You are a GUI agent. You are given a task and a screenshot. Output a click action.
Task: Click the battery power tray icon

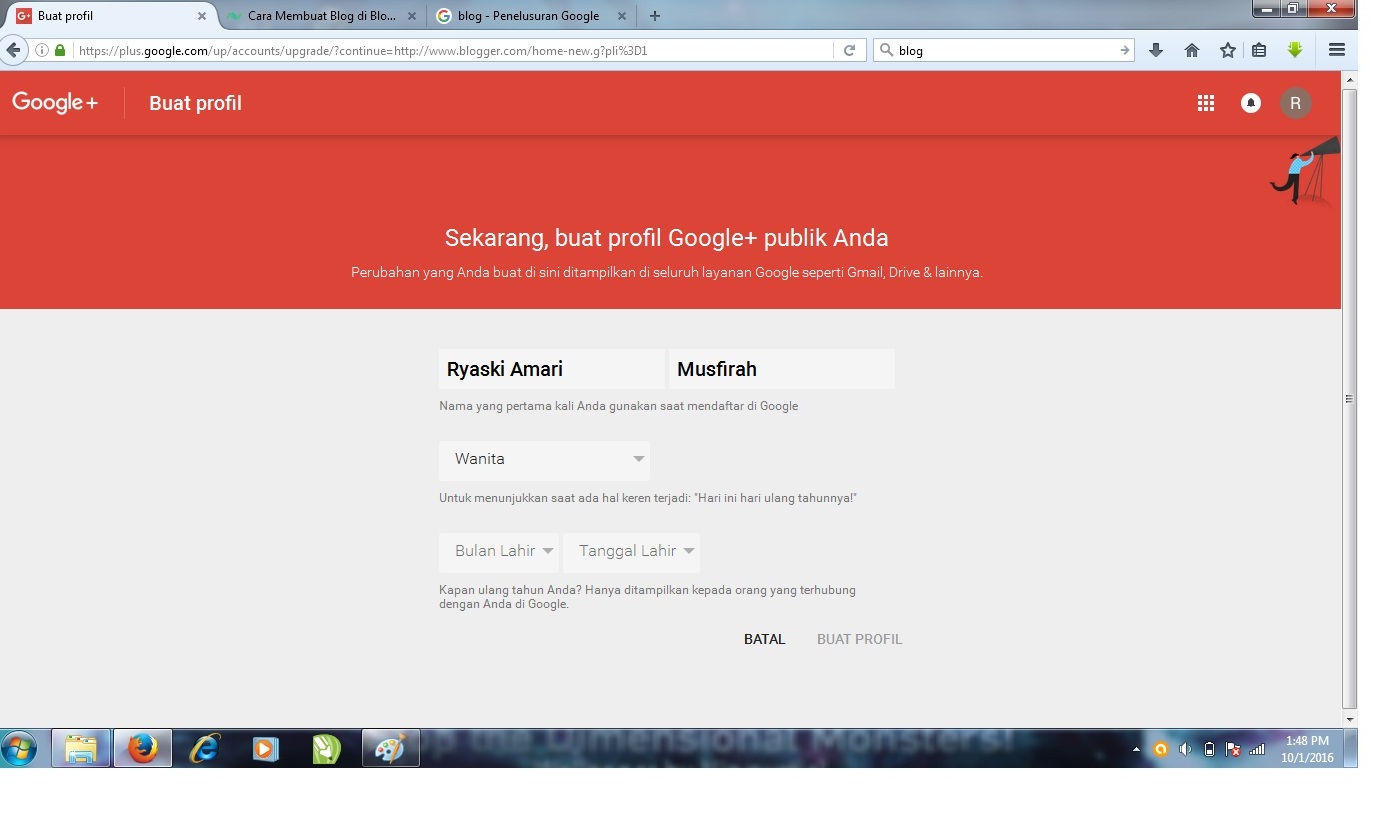[x=1209, y=749]
